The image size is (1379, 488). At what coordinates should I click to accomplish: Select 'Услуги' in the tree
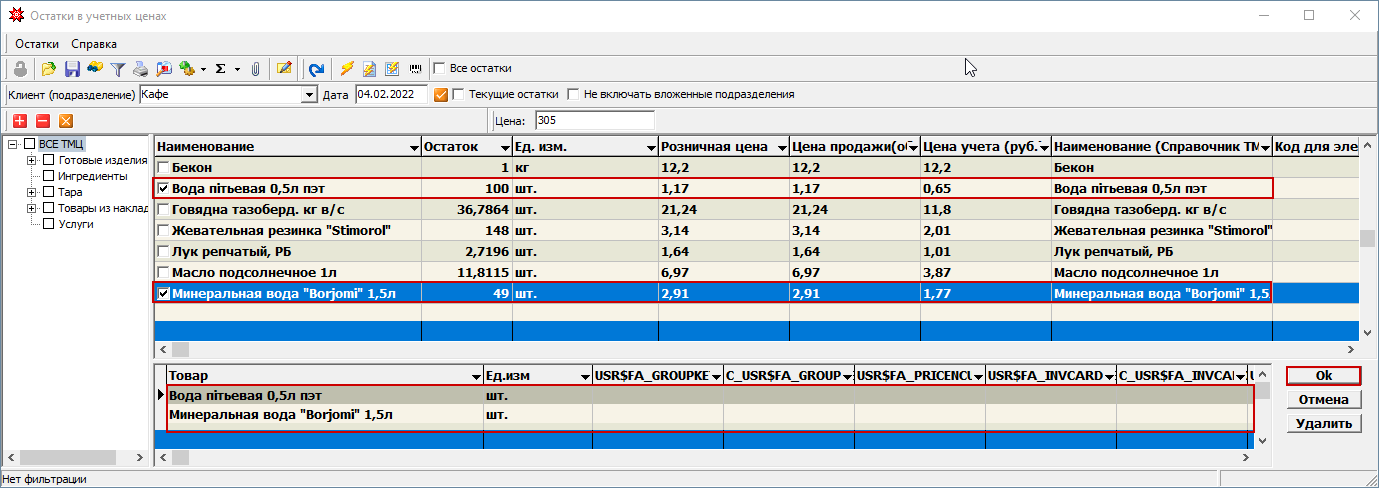point(77,224)
